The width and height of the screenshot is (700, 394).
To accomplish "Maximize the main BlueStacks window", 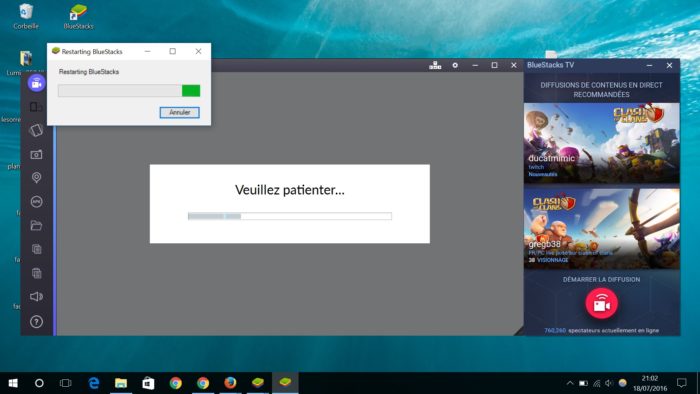I will 494,65.
